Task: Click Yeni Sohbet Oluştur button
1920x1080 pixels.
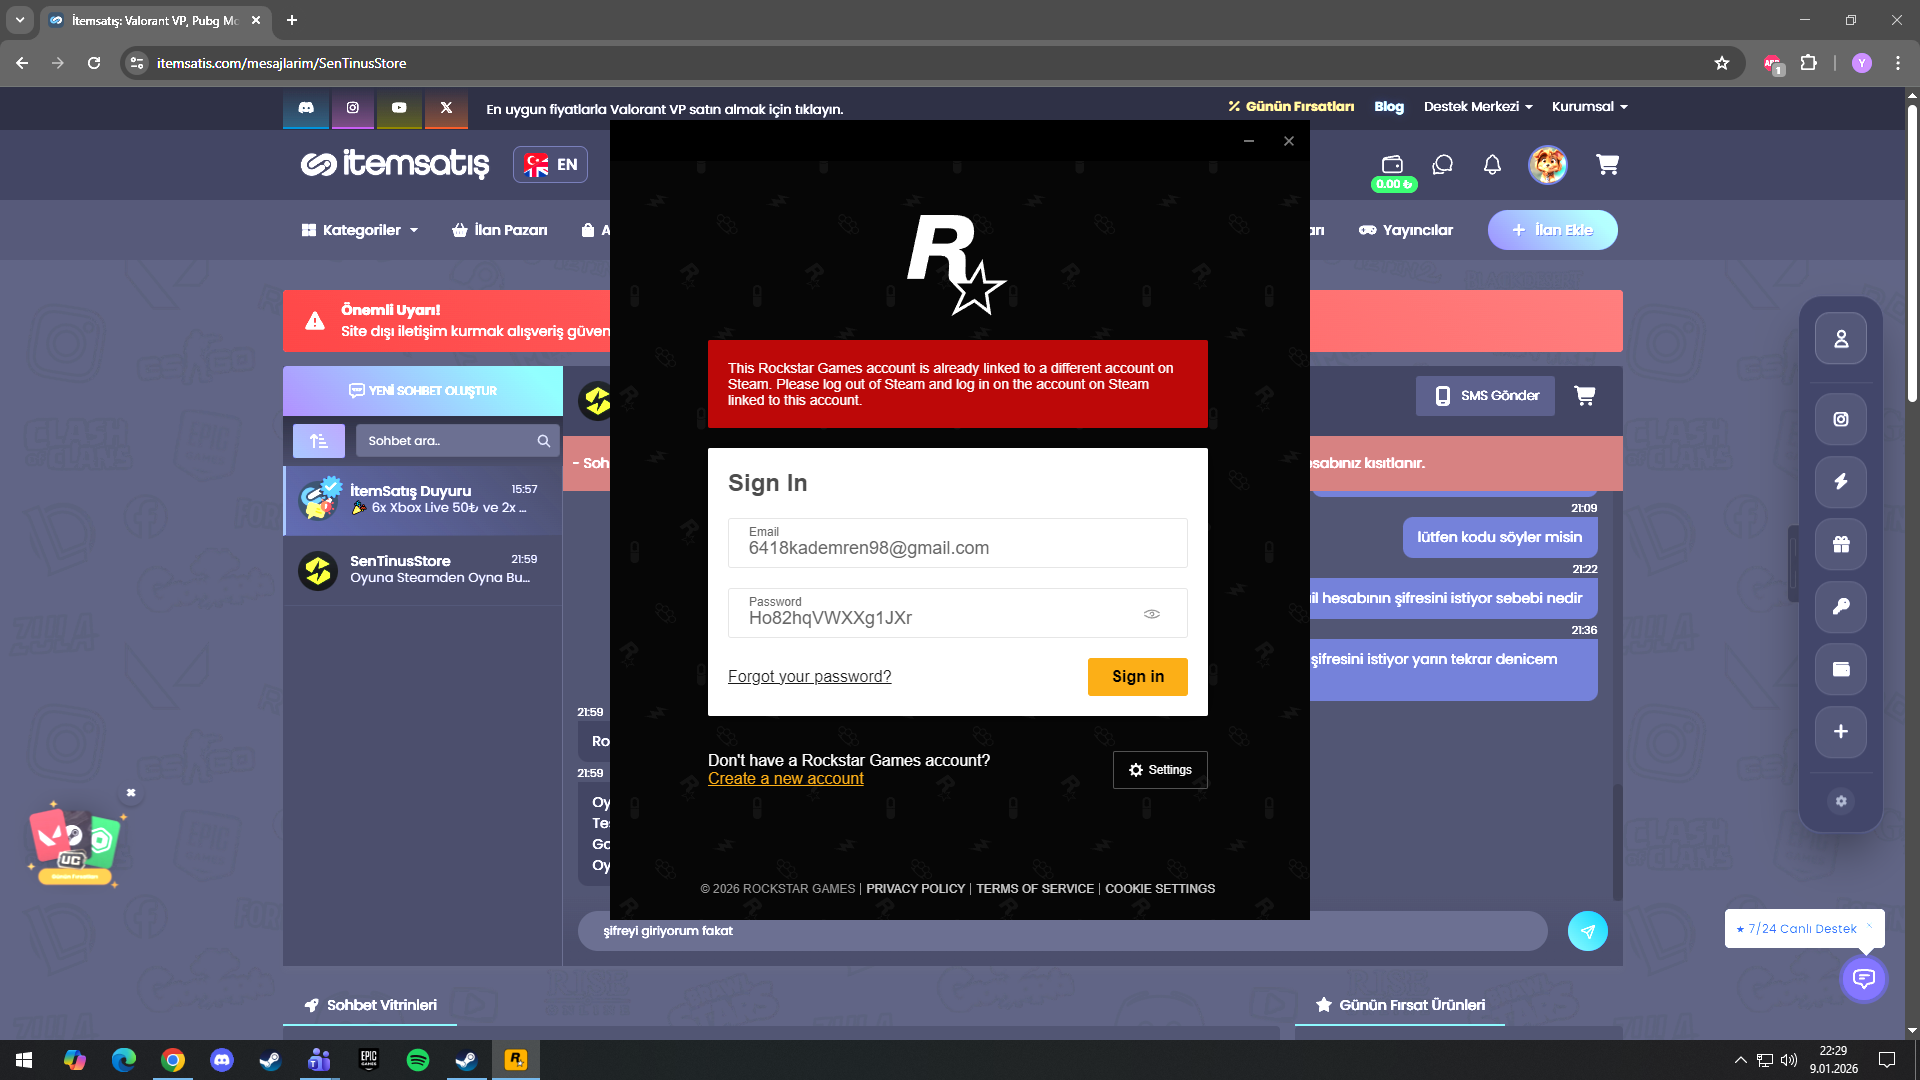Action: pyautogui.click(x=423, y=391)
